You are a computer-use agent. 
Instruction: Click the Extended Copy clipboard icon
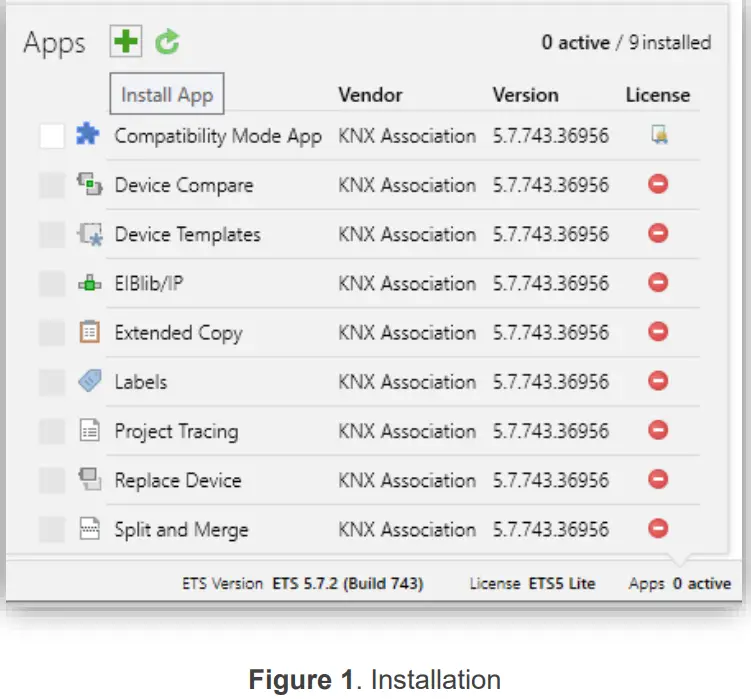(90, 332)
